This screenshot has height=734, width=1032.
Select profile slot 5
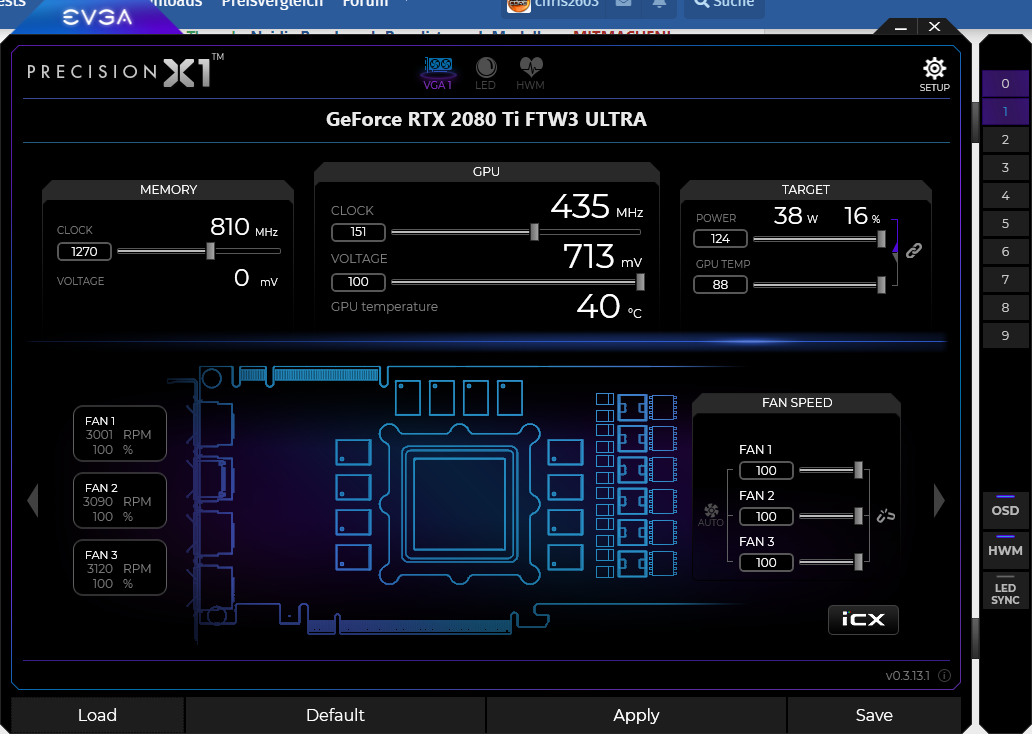1005,223
